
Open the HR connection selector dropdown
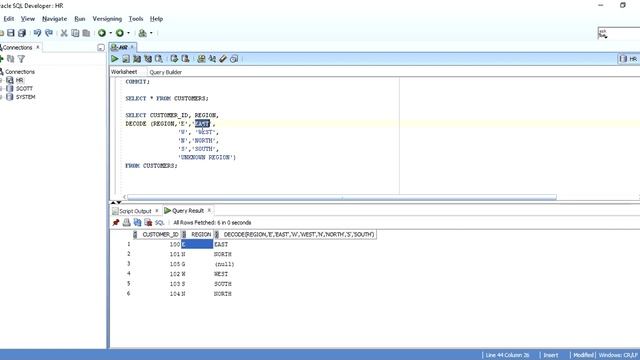pos(629,59)
